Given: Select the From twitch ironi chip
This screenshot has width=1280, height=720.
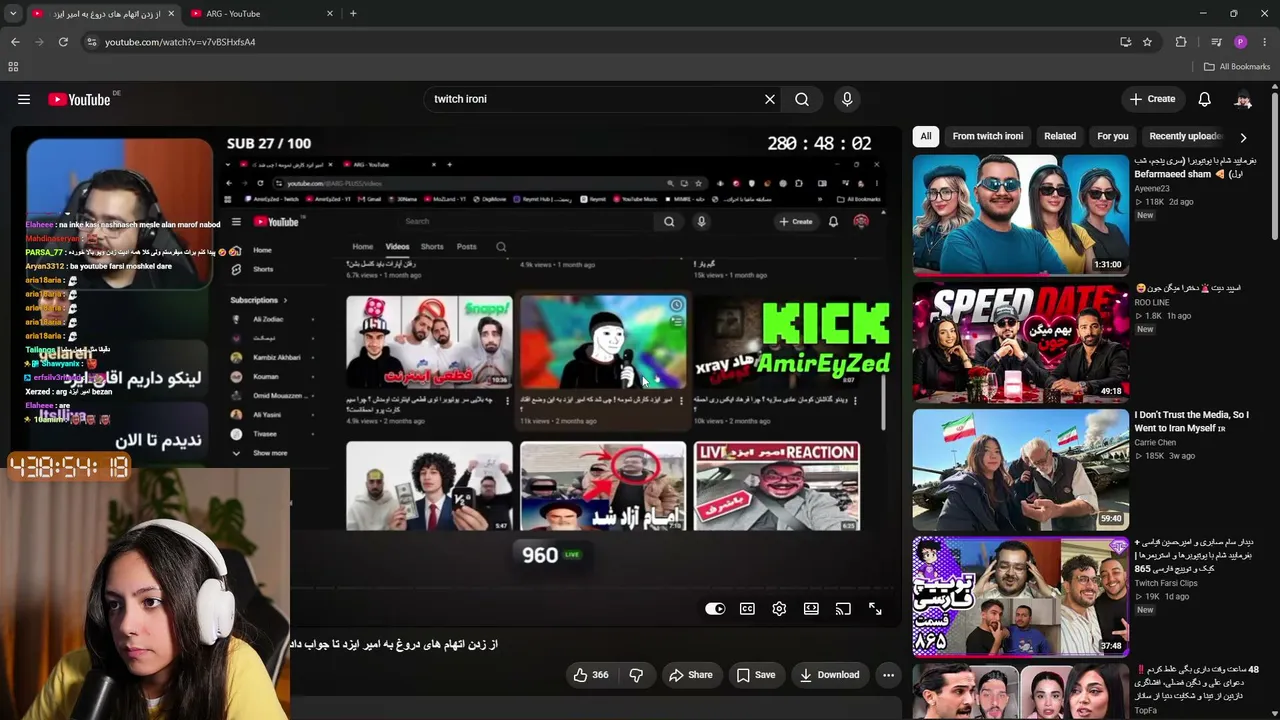Looking at the screenshot, I should (988, 136).
